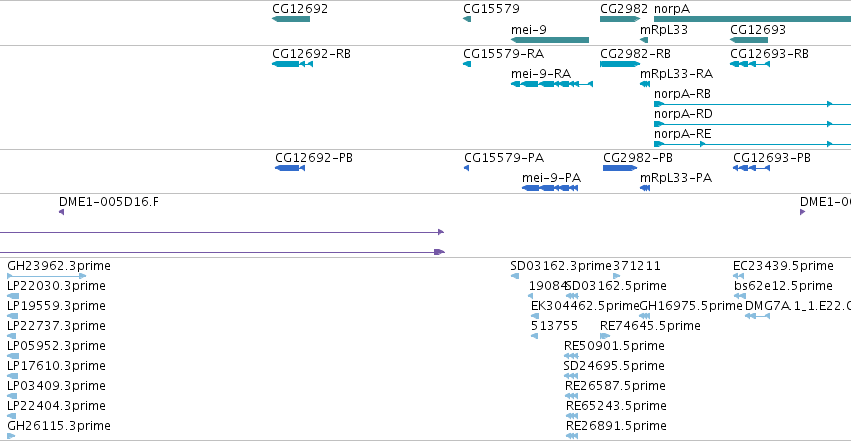Open the mRpL33-RA transcript label

pyautogui.click(x=676, y=74)
